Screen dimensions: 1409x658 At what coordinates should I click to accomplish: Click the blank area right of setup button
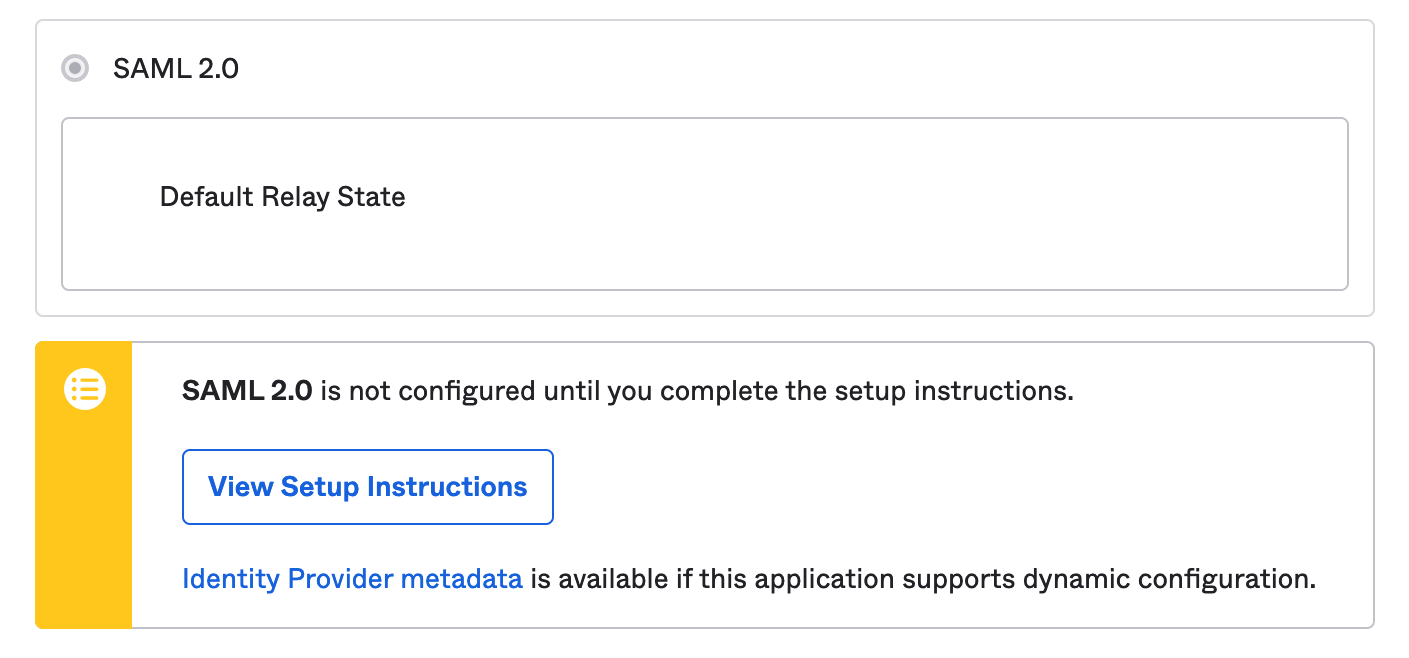(900, 487)
